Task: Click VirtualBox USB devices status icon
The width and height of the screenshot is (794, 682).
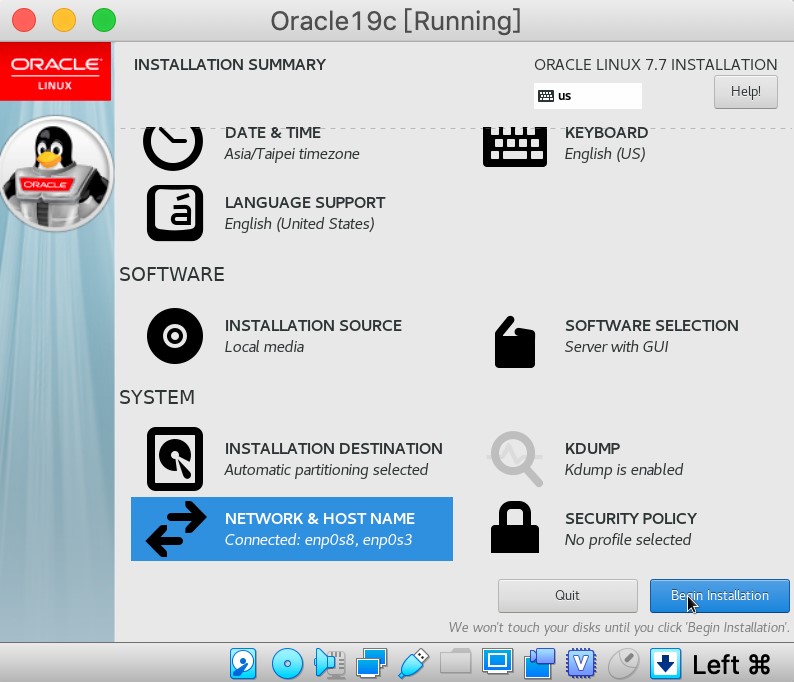Action: click(x=413, y=663)
